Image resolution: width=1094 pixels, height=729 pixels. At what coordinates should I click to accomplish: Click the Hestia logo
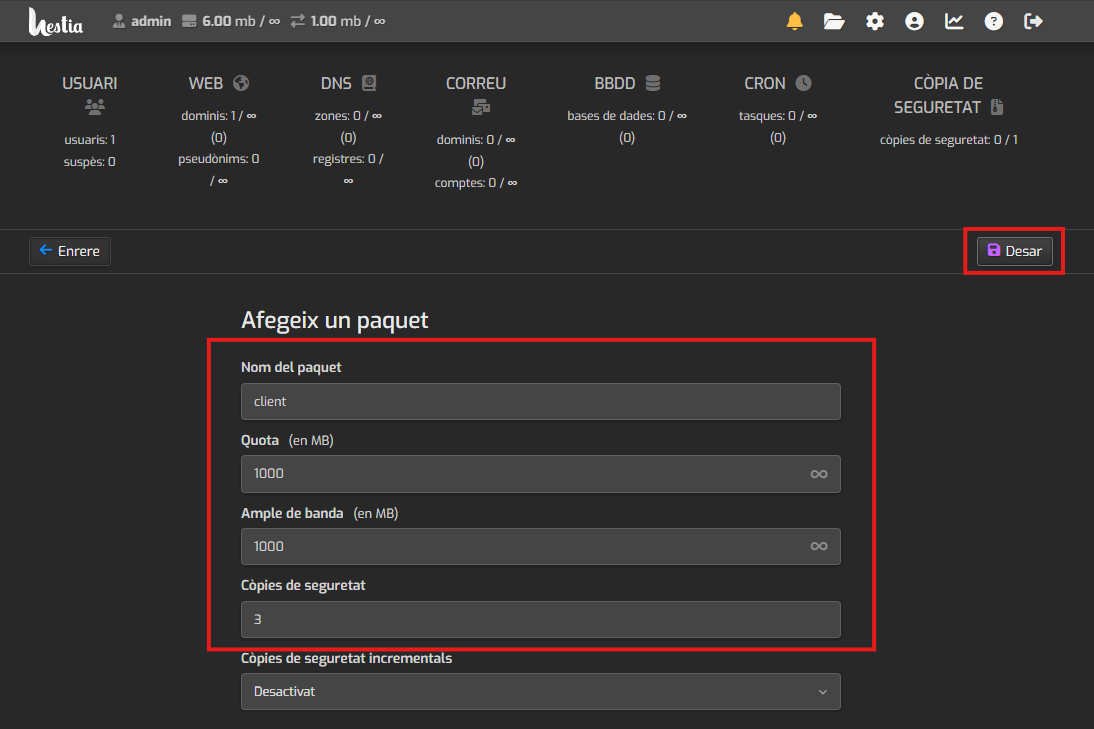click(56, 21)
